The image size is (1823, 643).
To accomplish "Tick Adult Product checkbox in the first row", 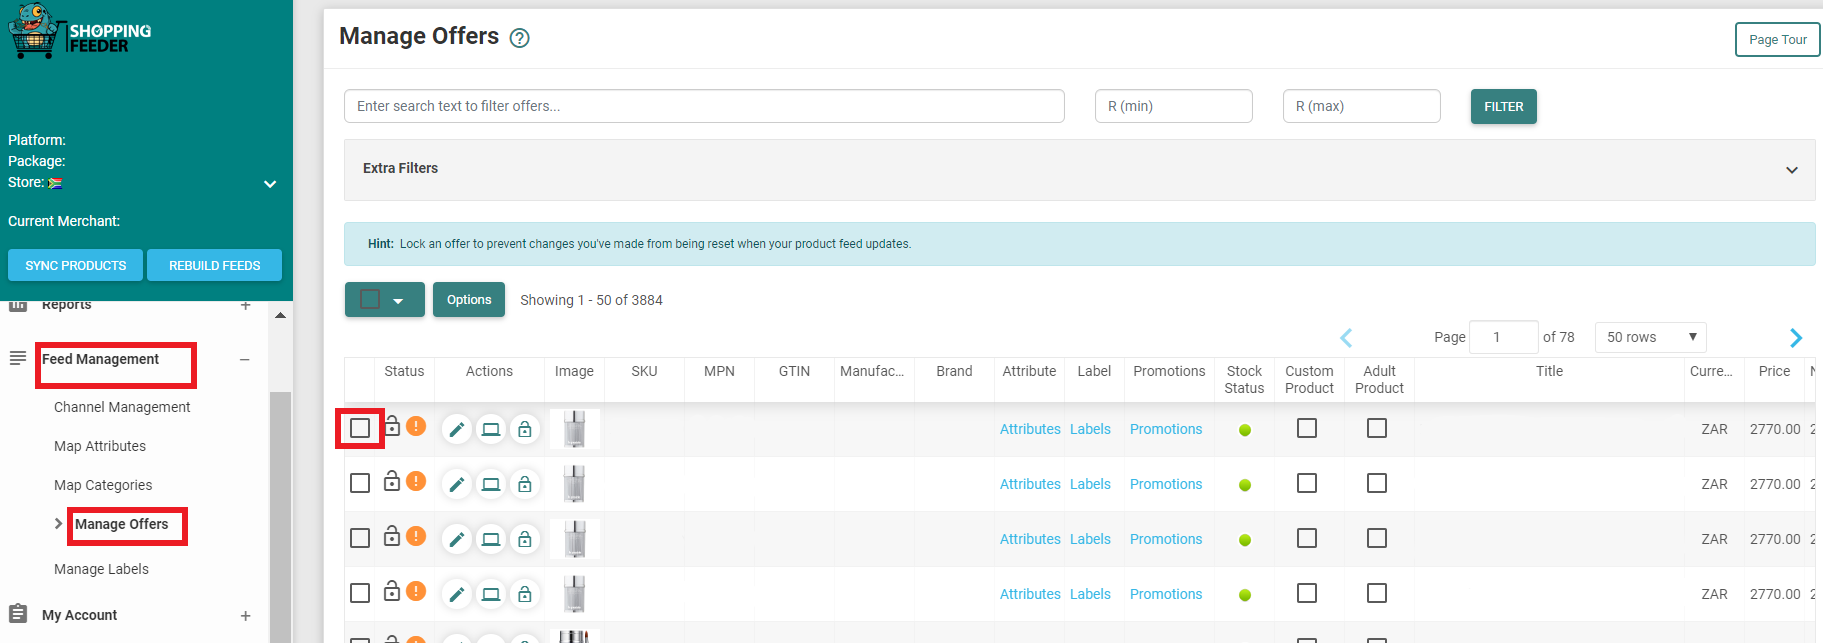I will tap(1377, 428).
